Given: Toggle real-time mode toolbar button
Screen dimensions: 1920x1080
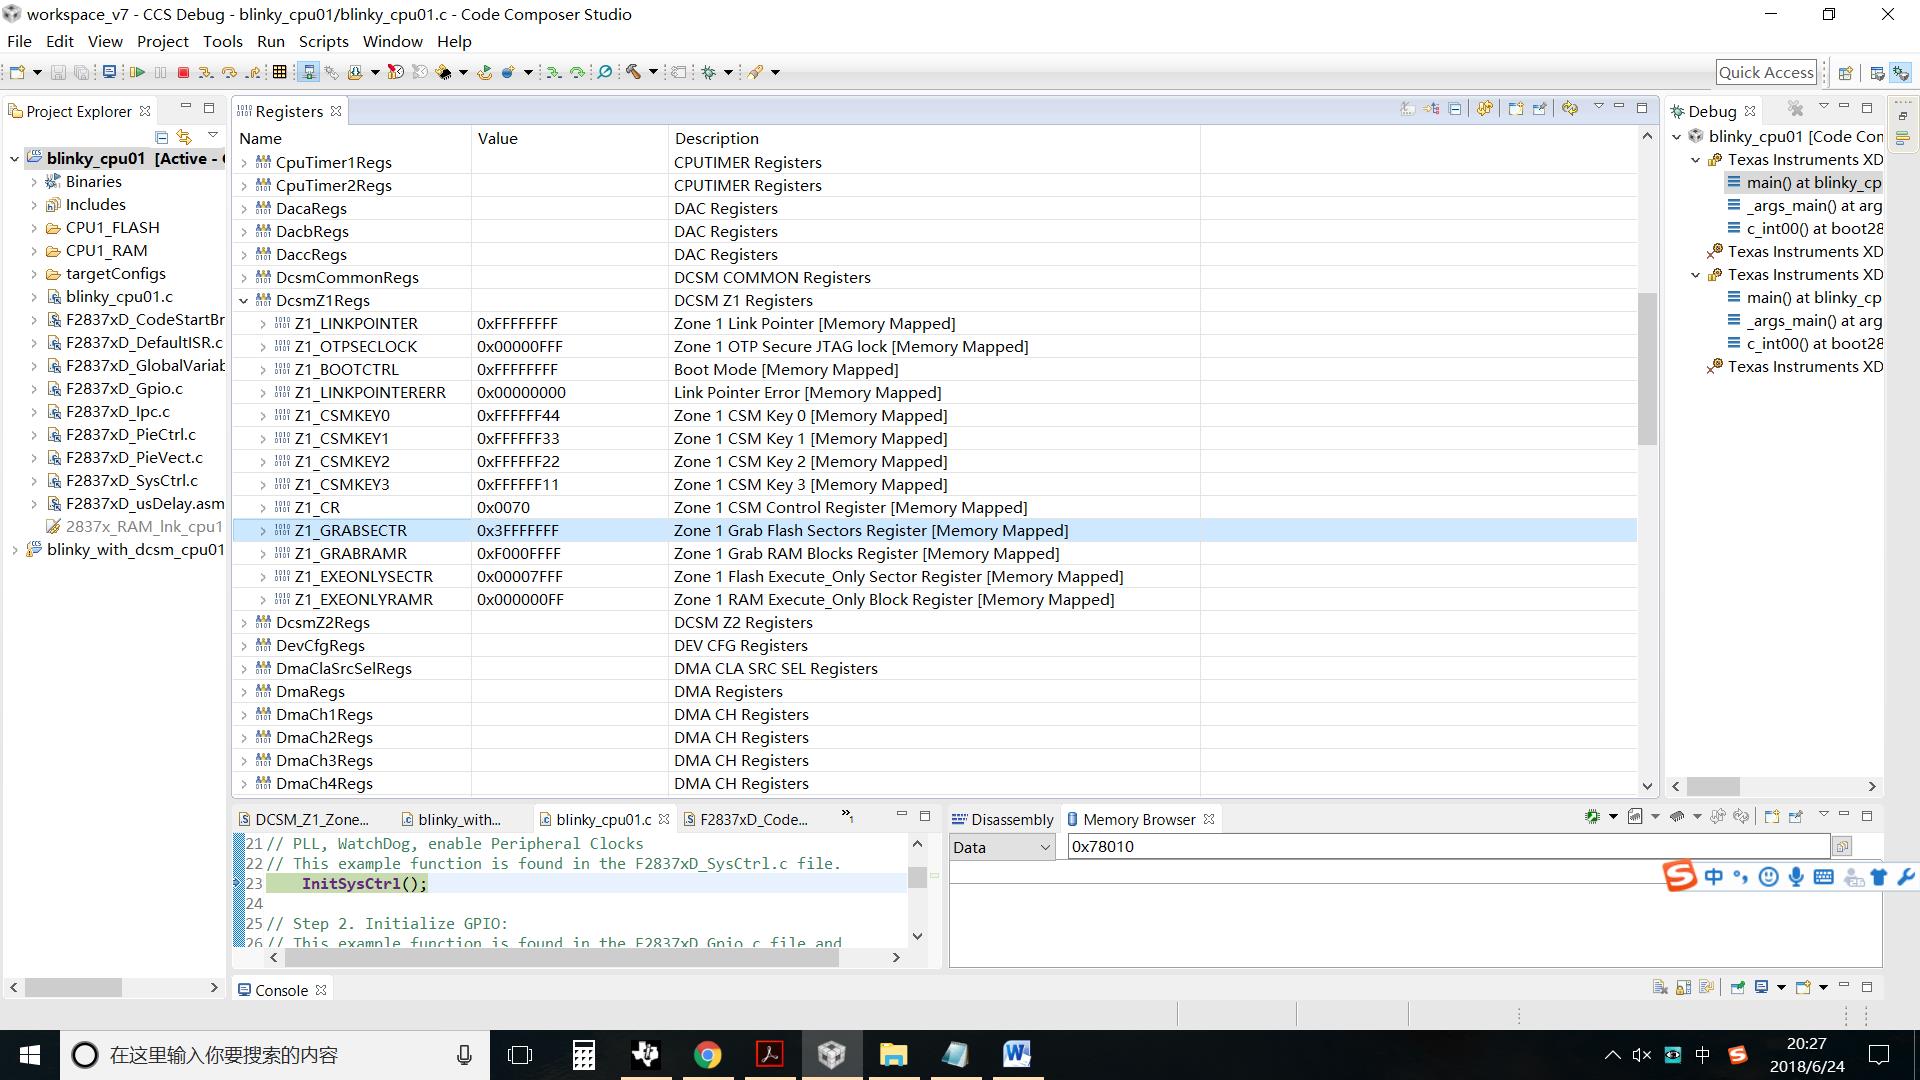Looking at the screenshot, I should click(395, 72).
